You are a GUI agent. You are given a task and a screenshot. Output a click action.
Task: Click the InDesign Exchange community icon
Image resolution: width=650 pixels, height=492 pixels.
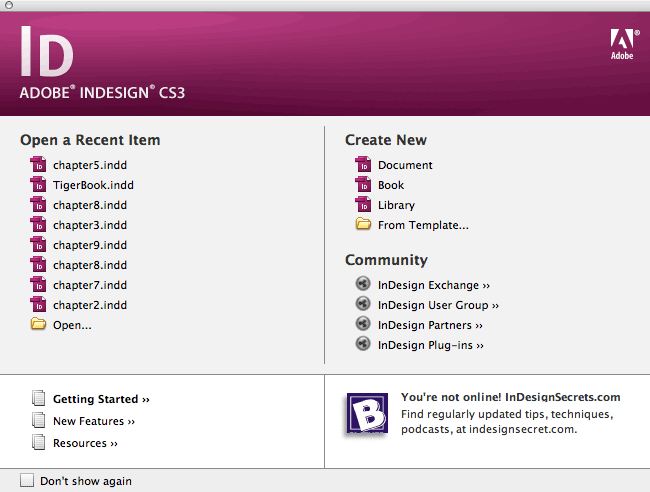click(x=363, y=284)
